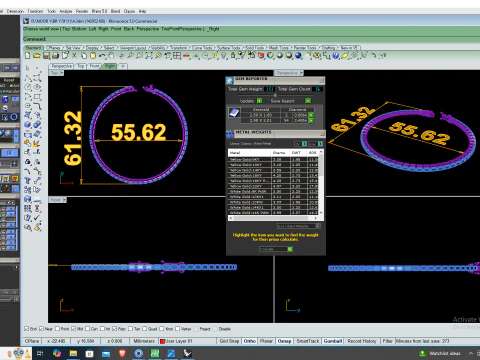Click the Gem Reporter snowflake icon

229,80
